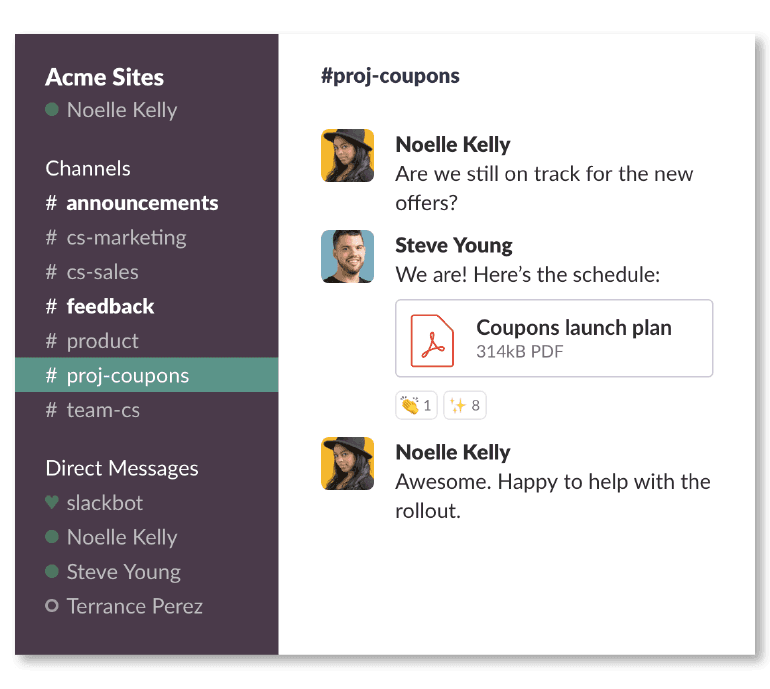Image resolution: width=770 pixels, height=689 pixels.
Task: Click Noelle Kelly's avatar on first message
Action: tap(347, 156)
